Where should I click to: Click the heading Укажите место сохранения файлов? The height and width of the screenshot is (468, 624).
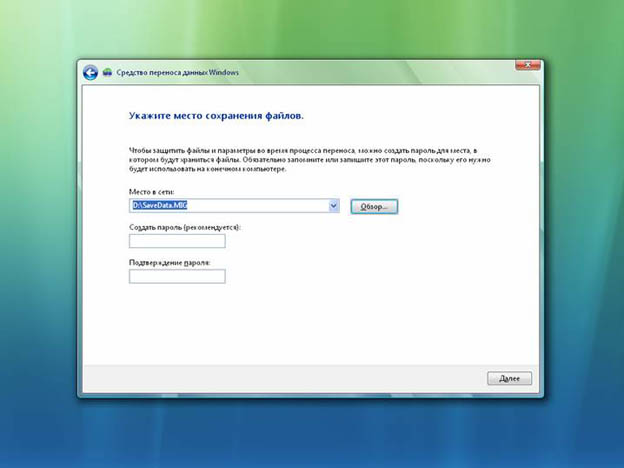point(216,116)
